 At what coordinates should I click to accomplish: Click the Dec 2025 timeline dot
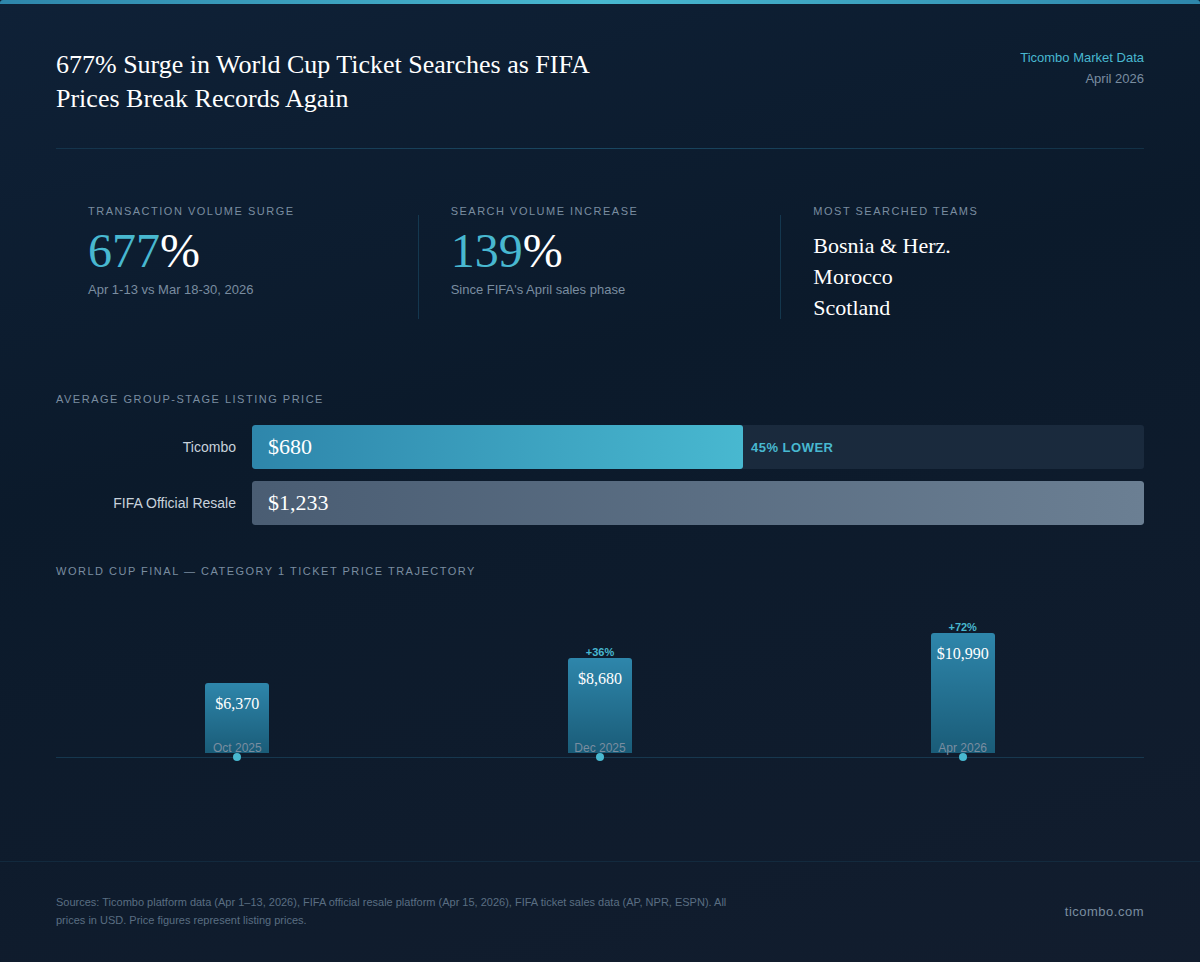pos(600,757)
